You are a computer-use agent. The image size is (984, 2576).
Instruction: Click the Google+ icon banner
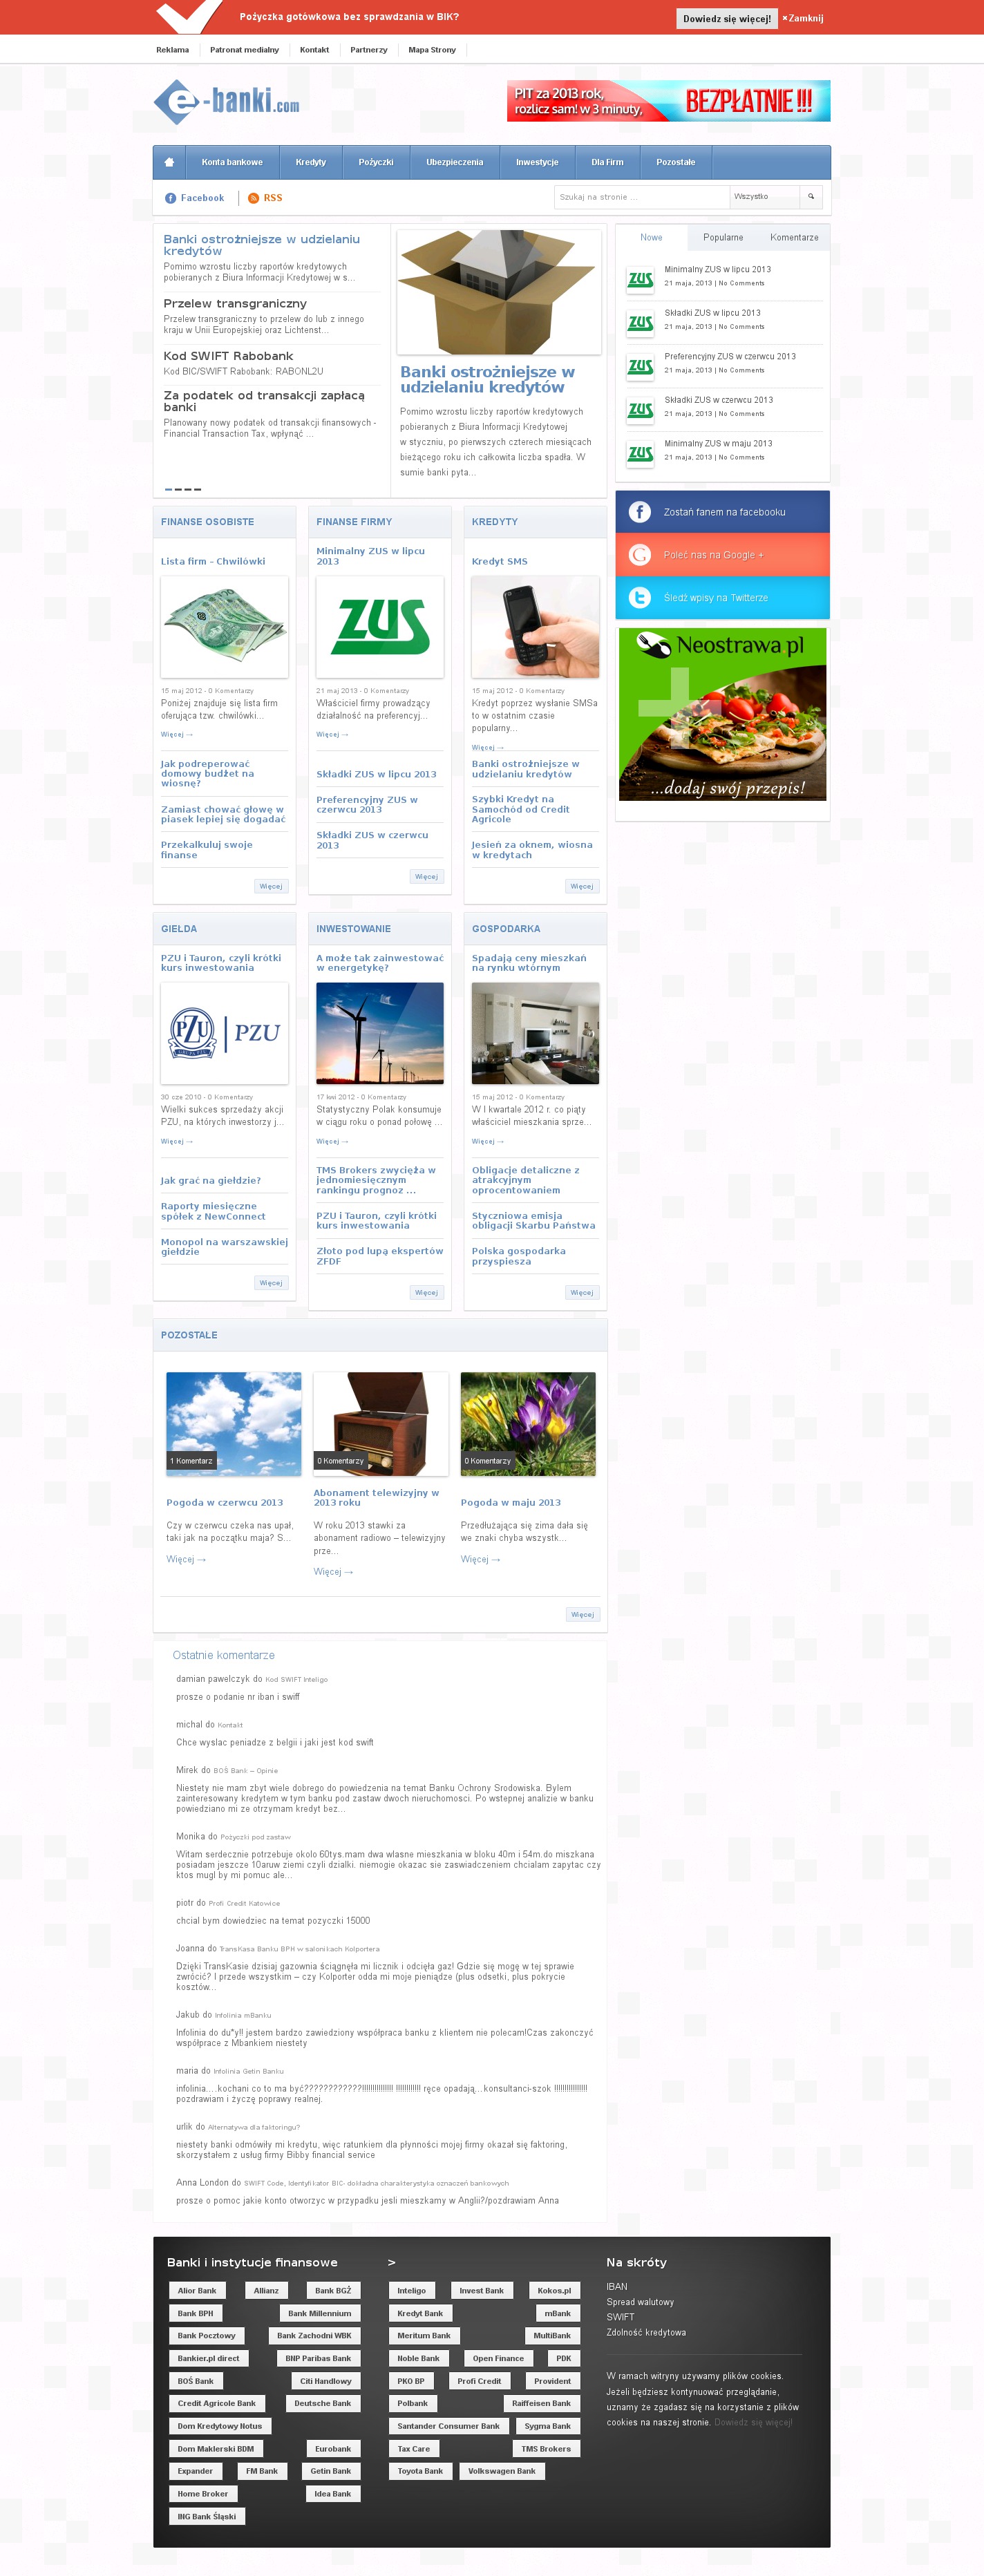(x=640, y=555)
